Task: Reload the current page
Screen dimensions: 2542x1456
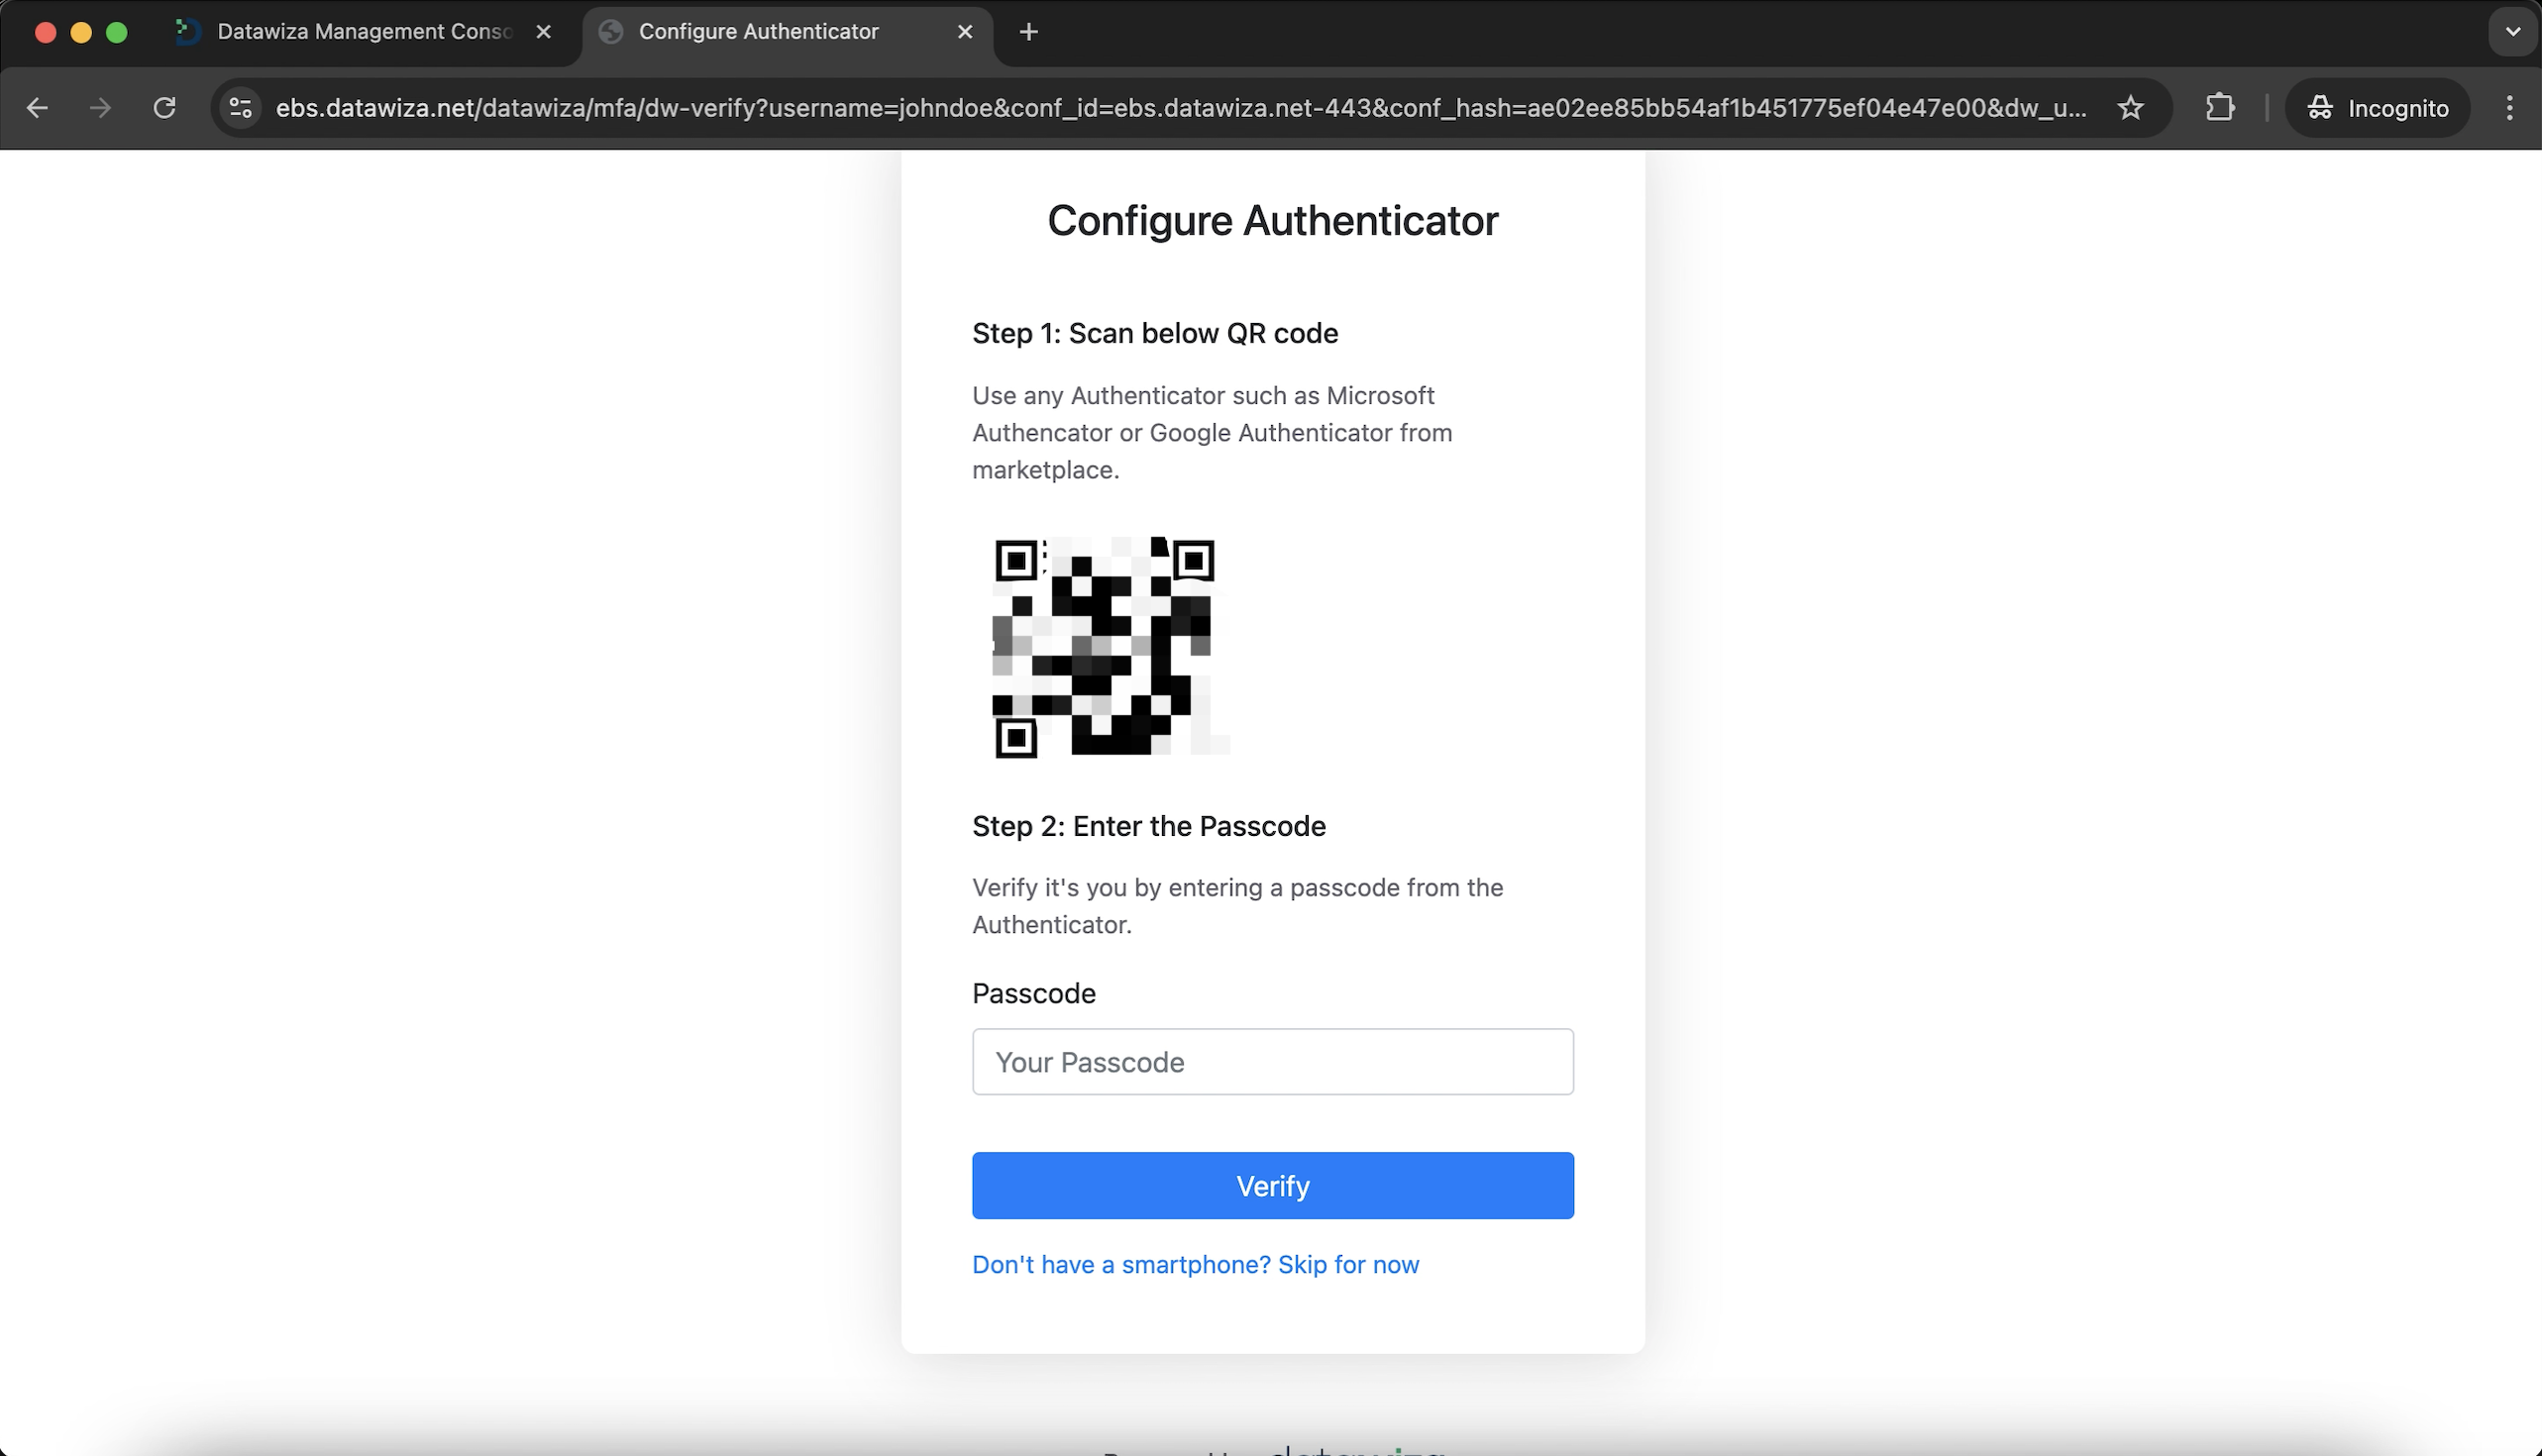Action: 165,108
